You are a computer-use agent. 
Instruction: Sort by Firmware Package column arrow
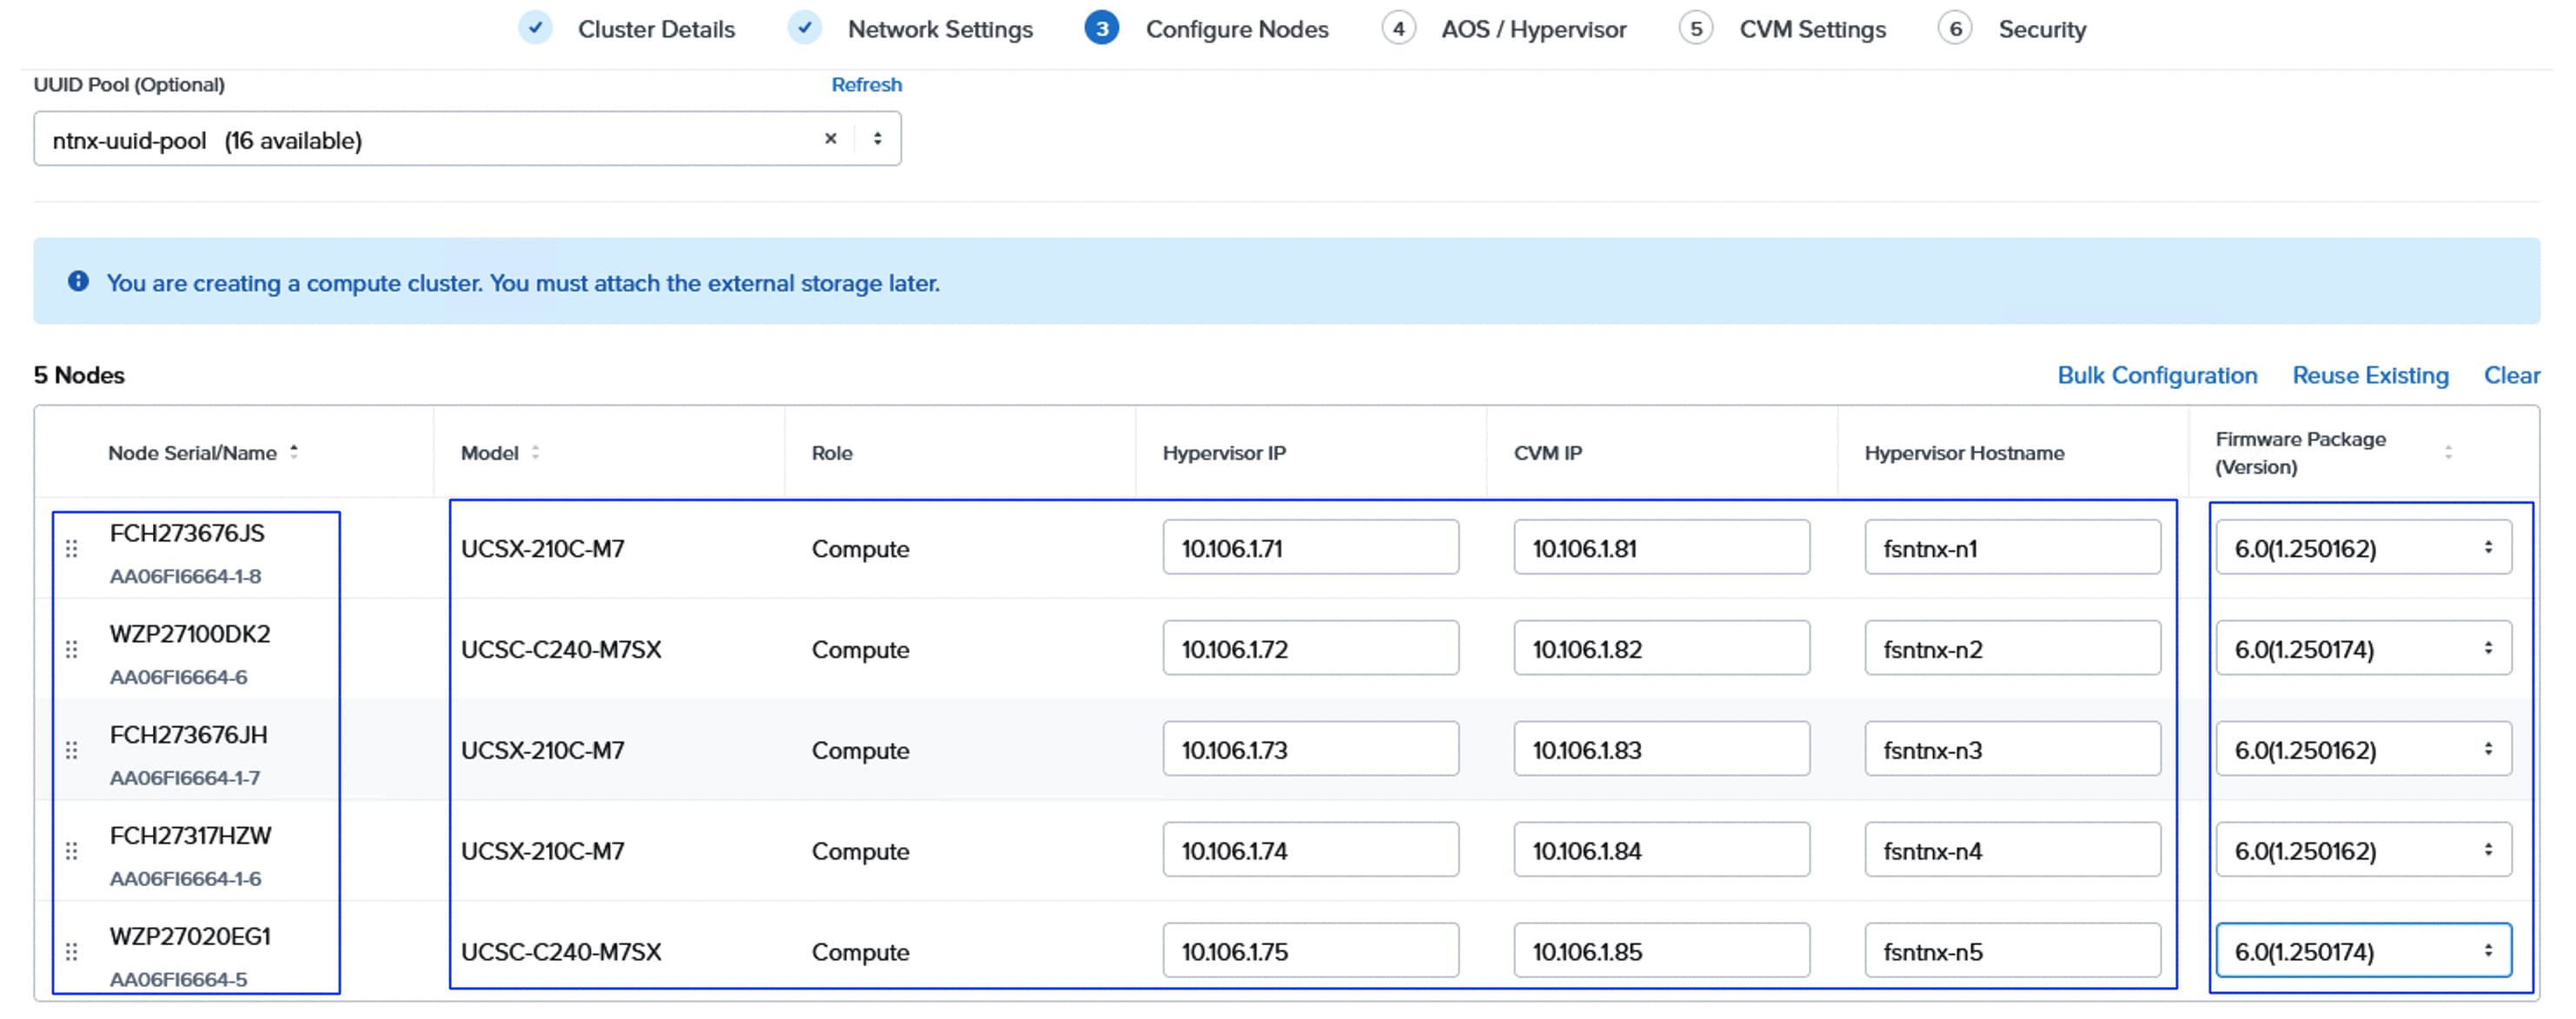pyautogui.click(x=2447, y=452)
